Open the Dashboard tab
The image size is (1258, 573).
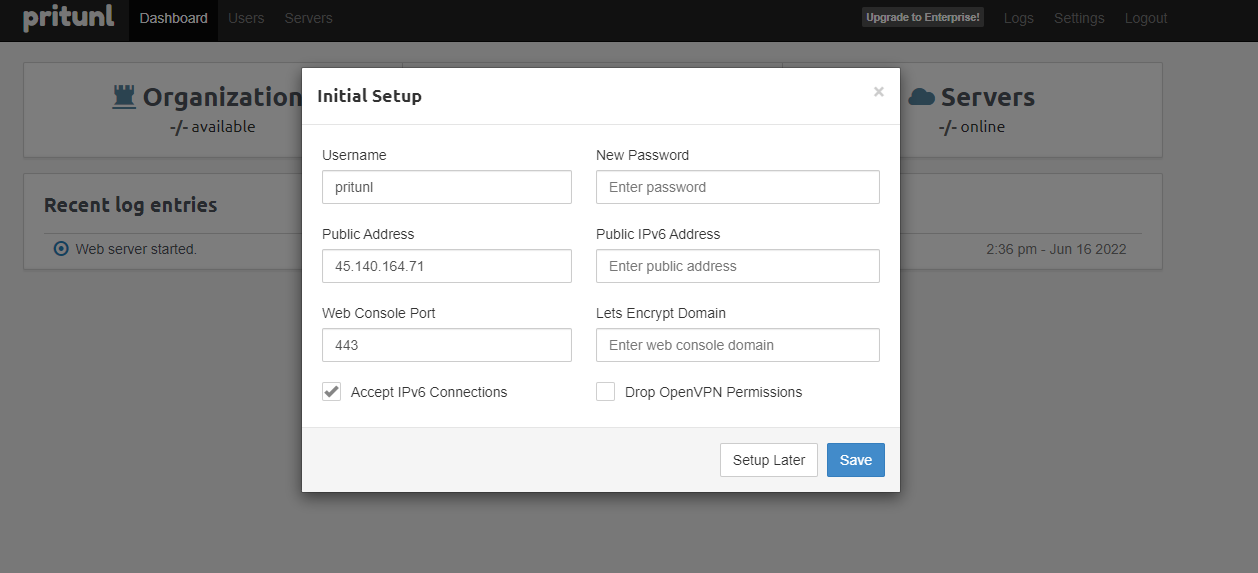(x=174, y=18)
